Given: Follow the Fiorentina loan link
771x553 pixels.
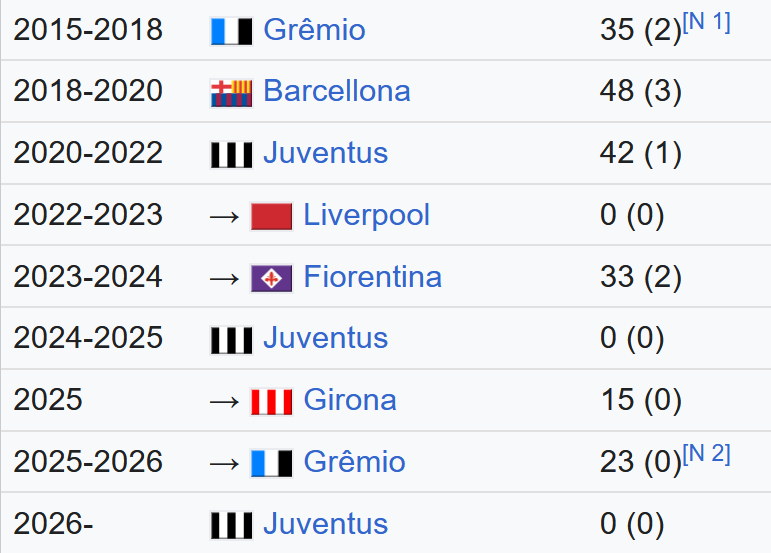Looking at the screenshot, I should [372, 276].
